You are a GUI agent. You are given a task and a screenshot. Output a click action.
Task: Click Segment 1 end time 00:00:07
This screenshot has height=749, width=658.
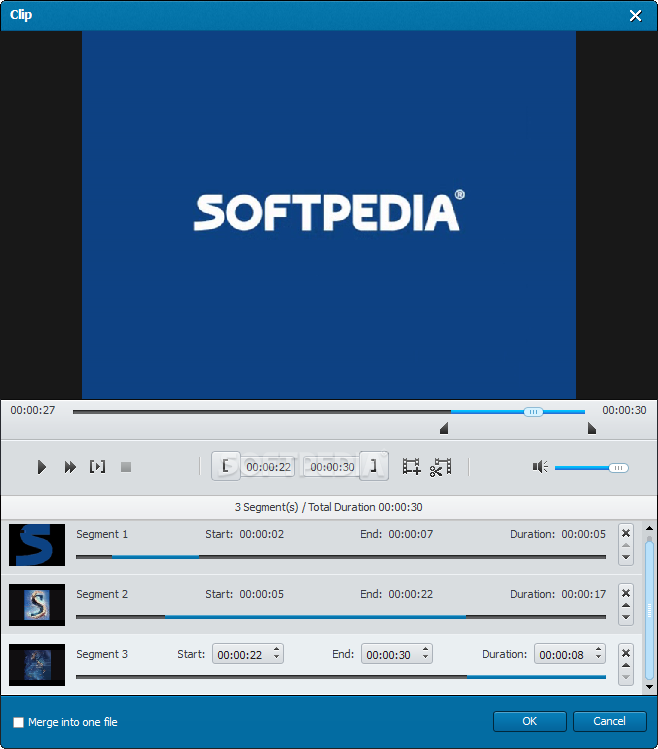(410, 534)
